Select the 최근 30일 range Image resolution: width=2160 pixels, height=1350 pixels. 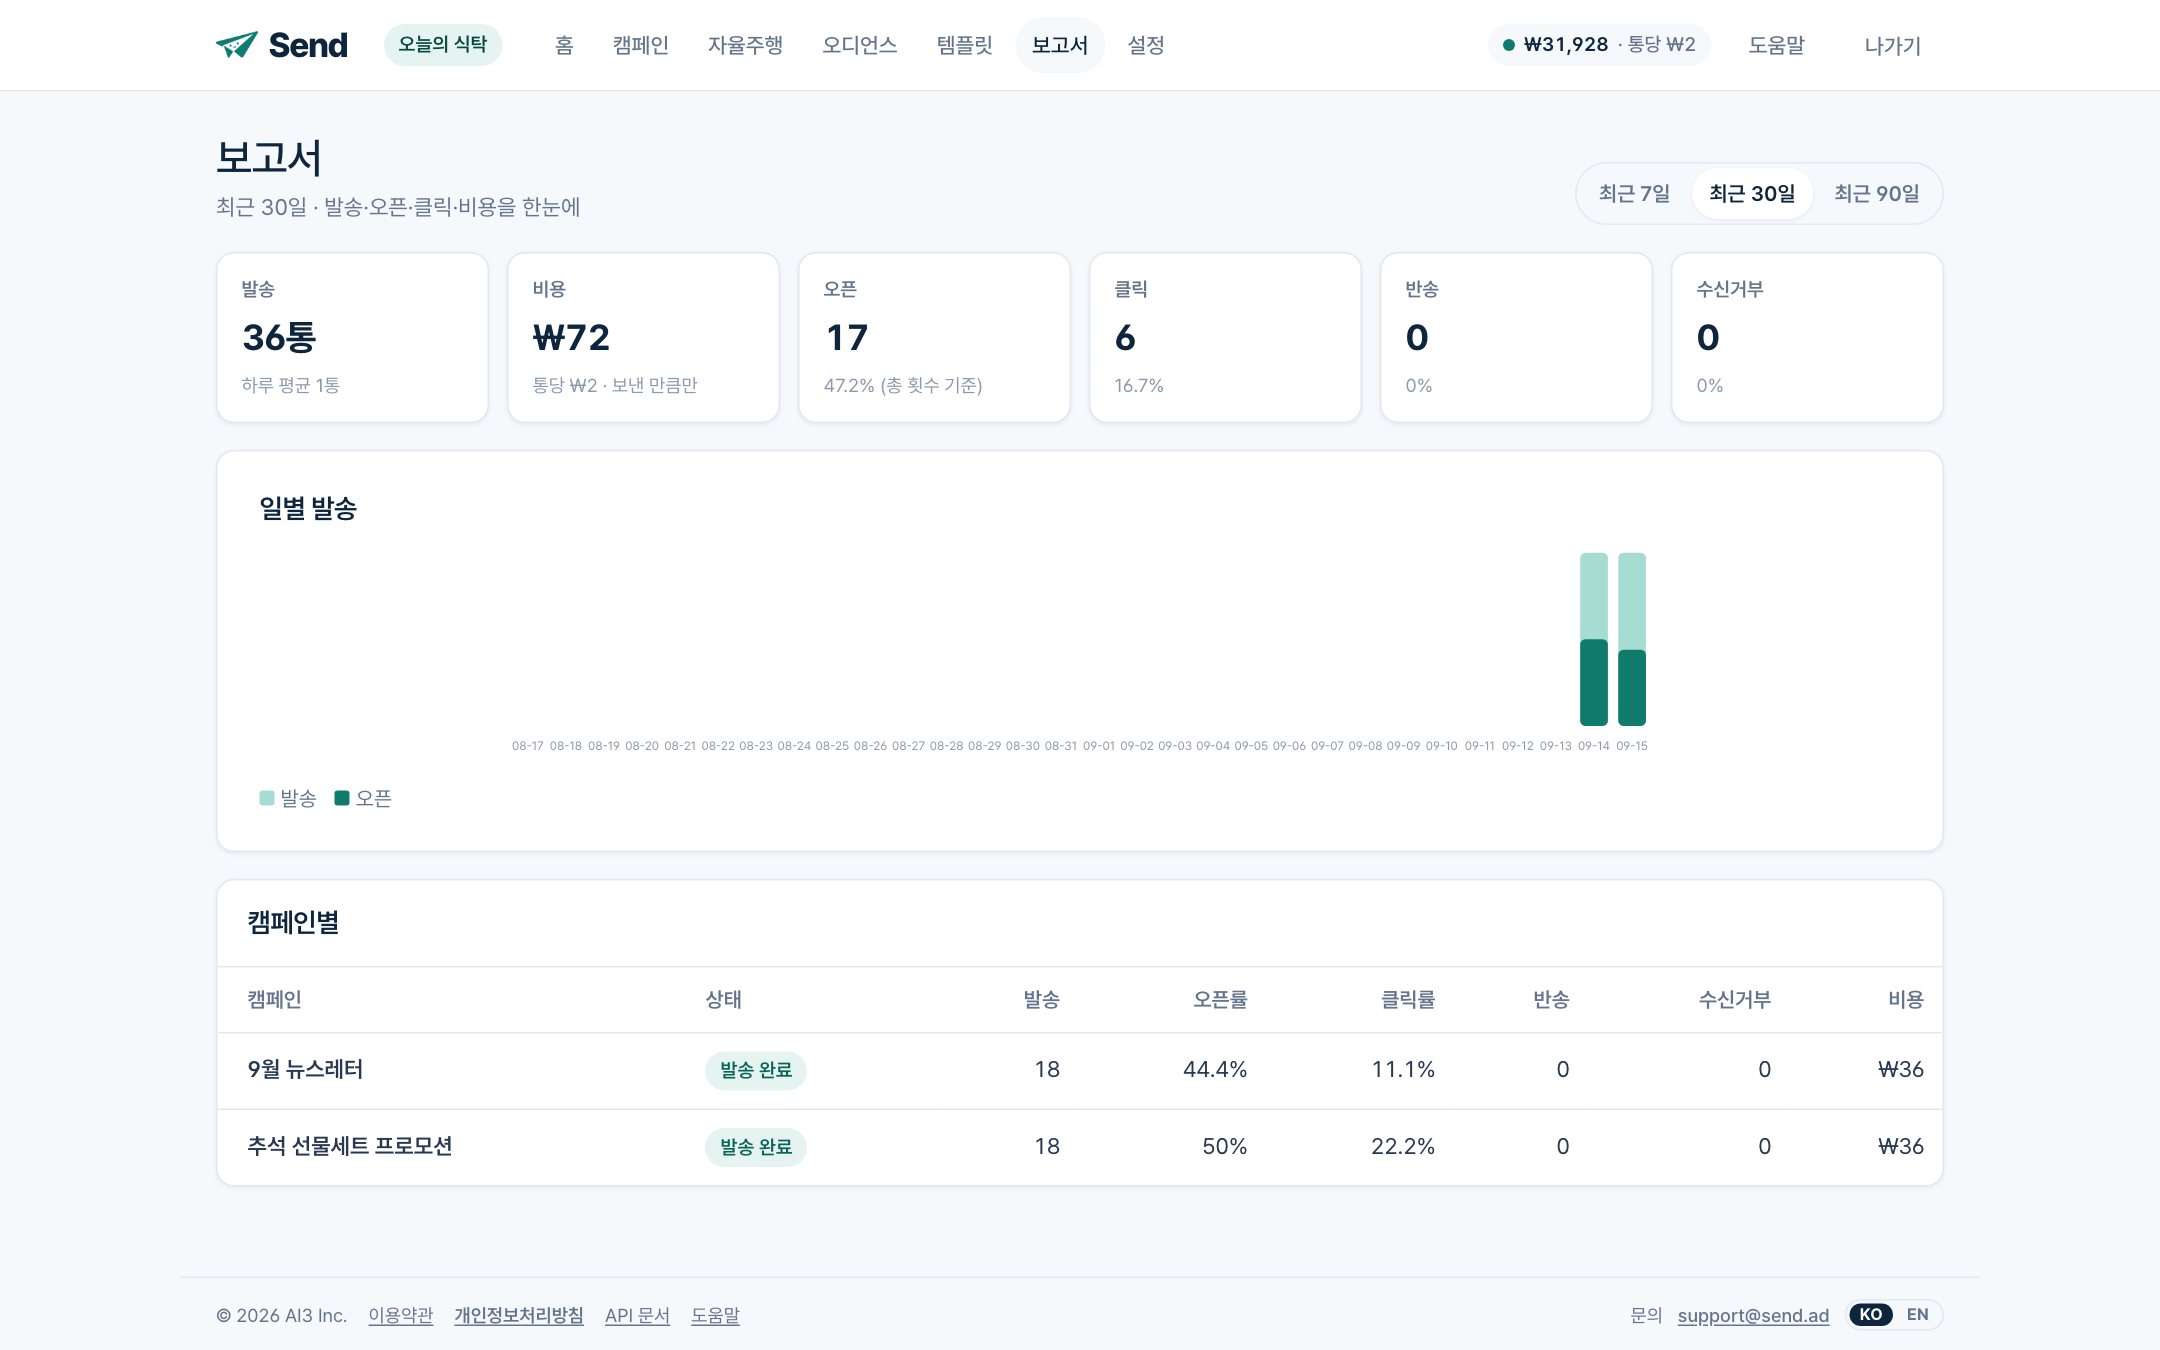pyautogui.click(x=1752, y=194)
